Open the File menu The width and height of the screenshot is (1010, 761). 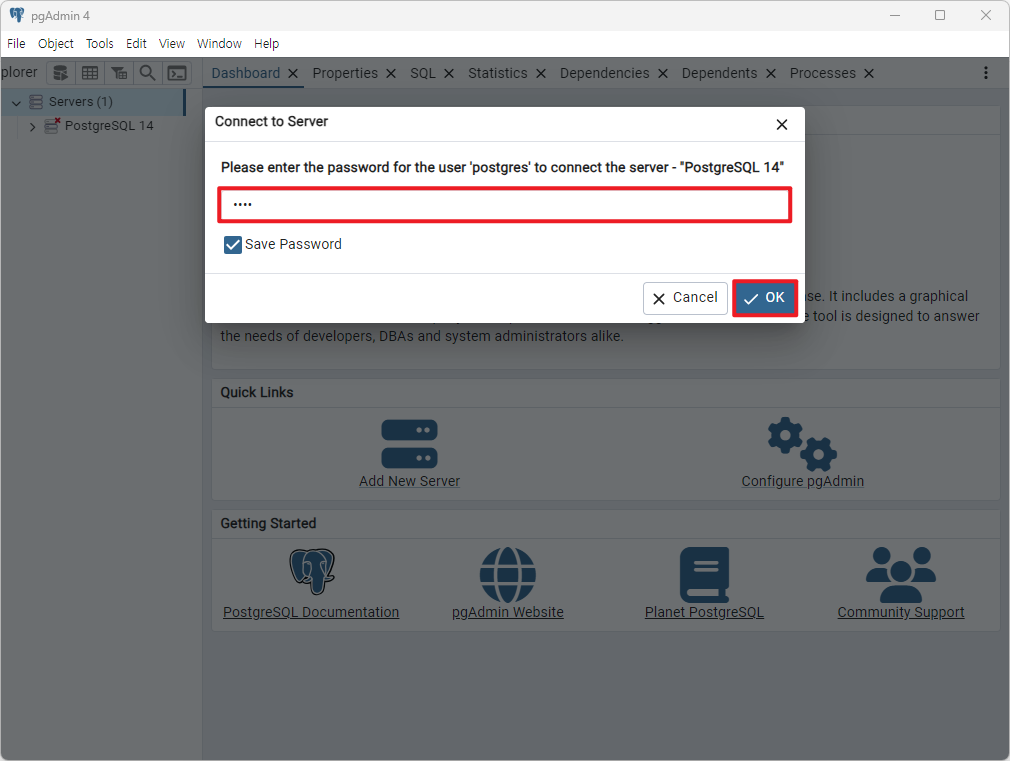16,44
